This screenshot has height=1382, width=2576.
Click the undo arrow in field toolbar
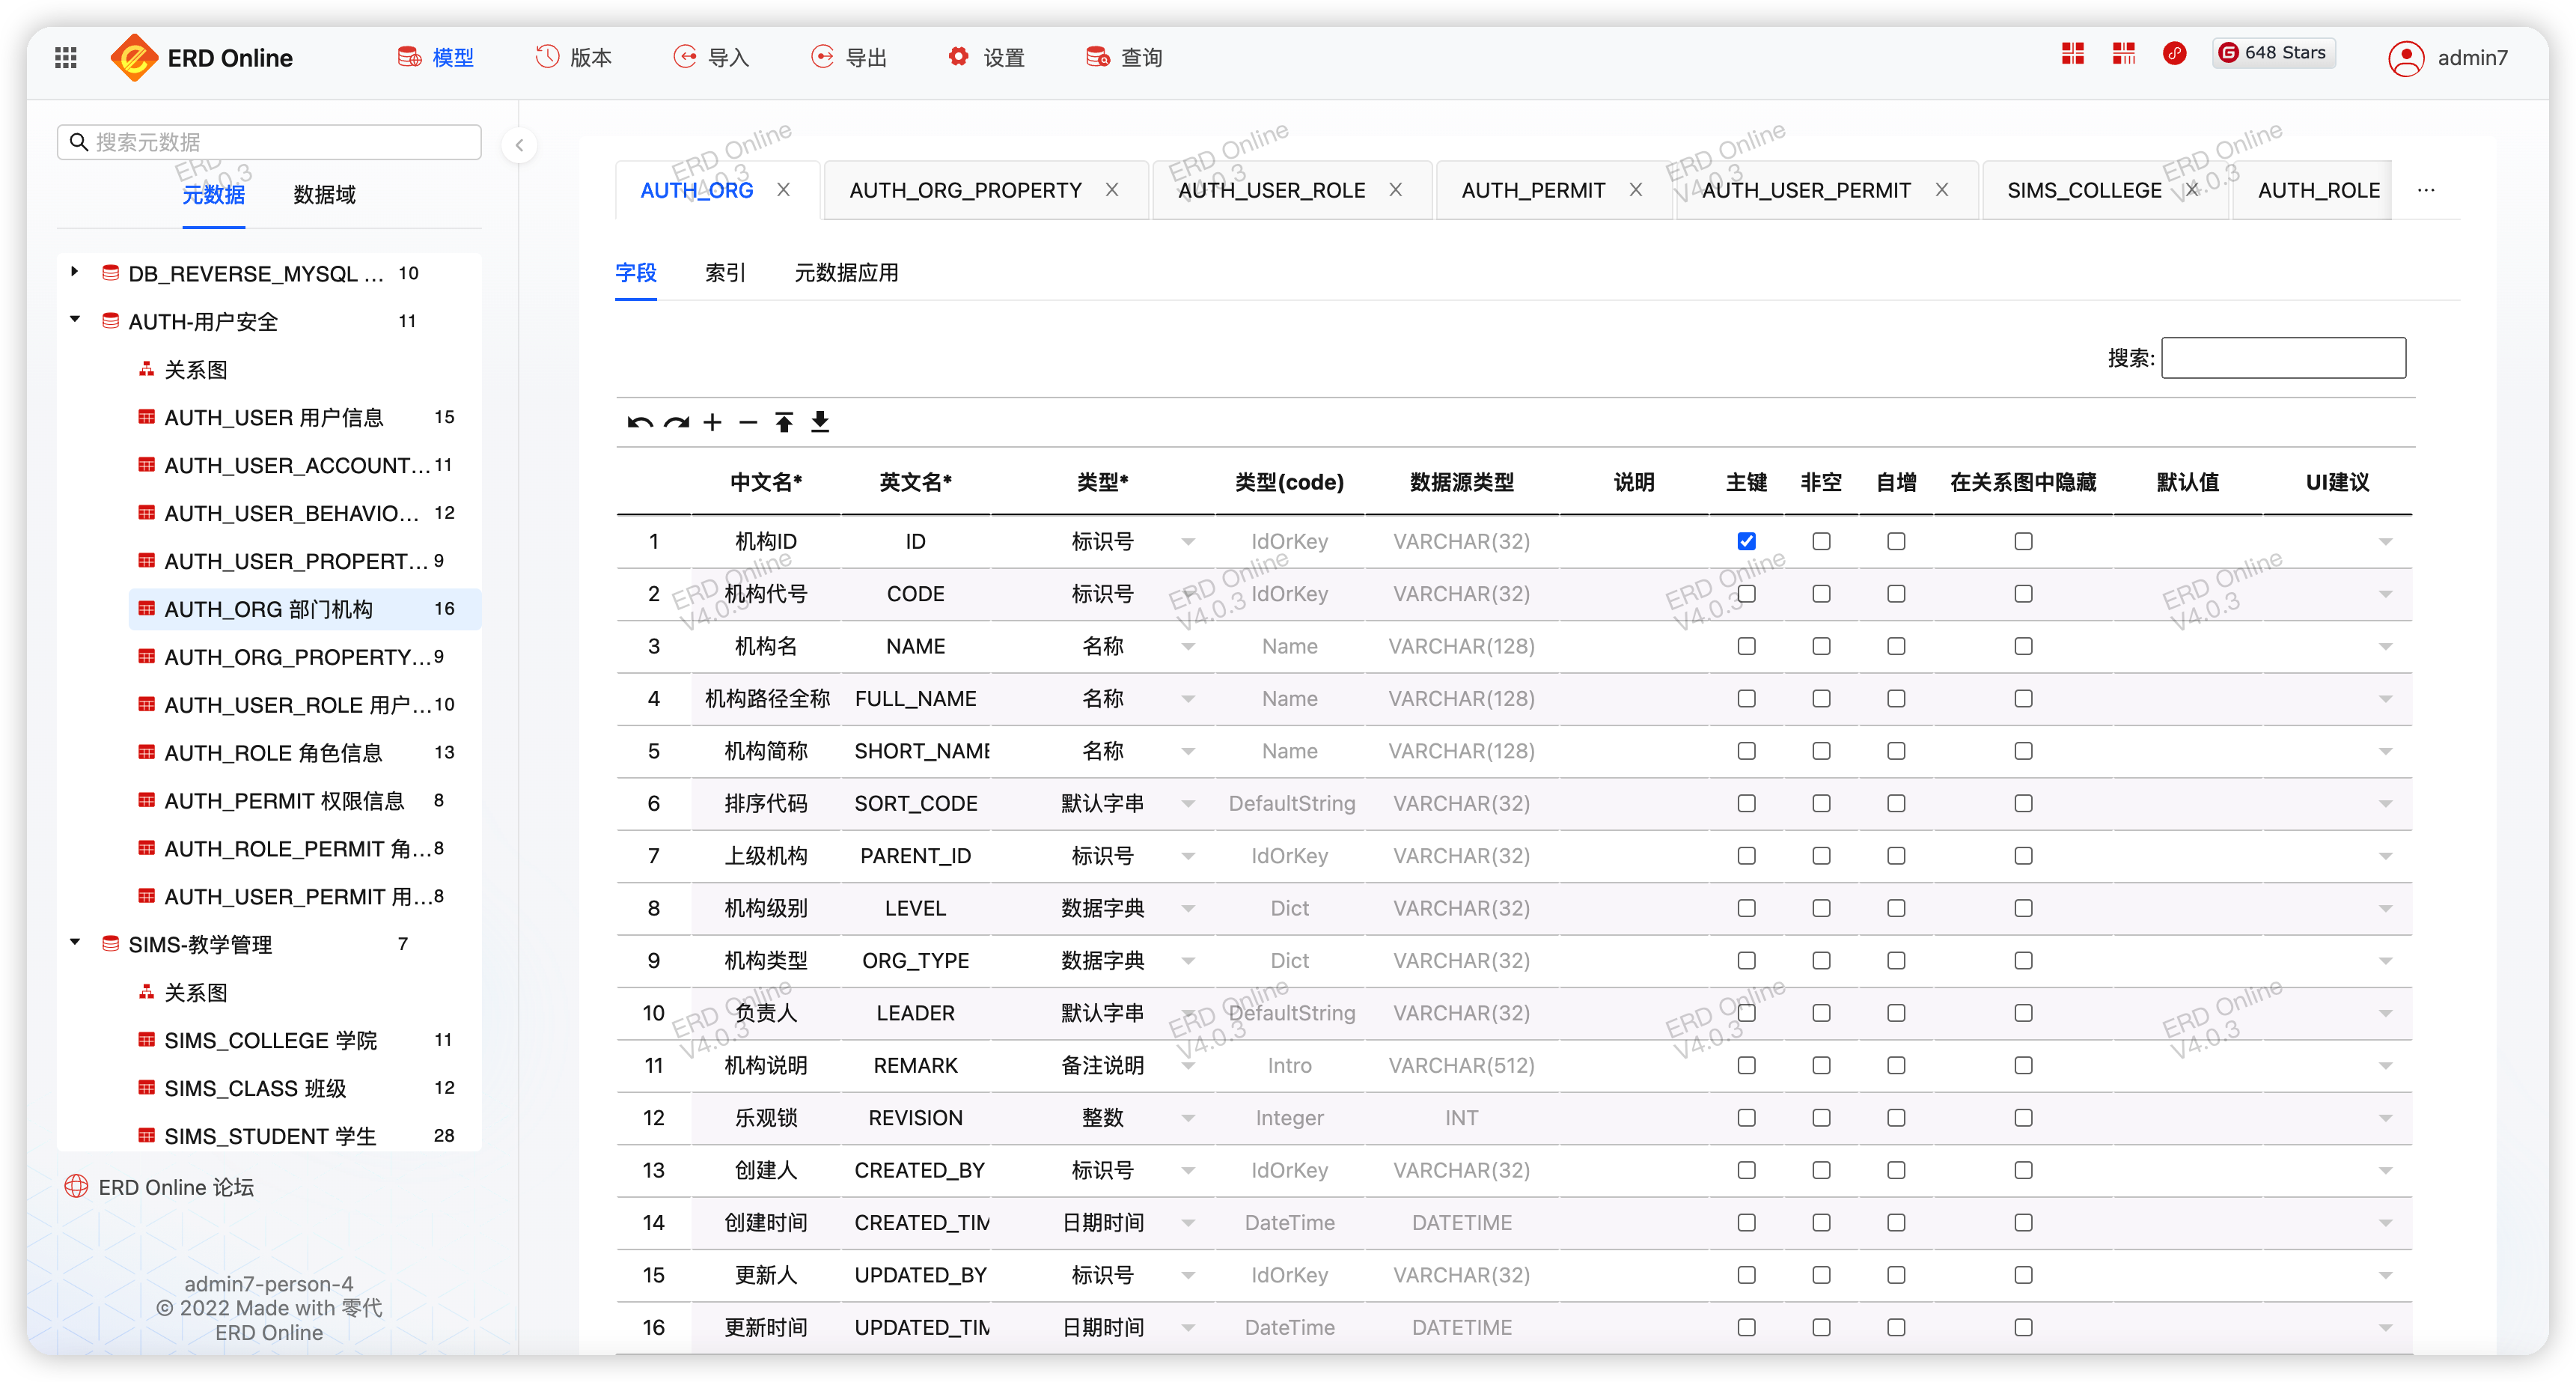(640, 422)
